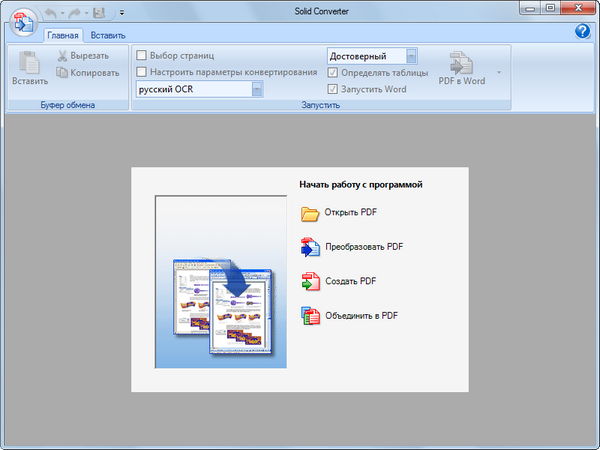Screen dimensions: 600x450
Task: Expand the quick access toolbar customize arrow
Action: (121, 13)
